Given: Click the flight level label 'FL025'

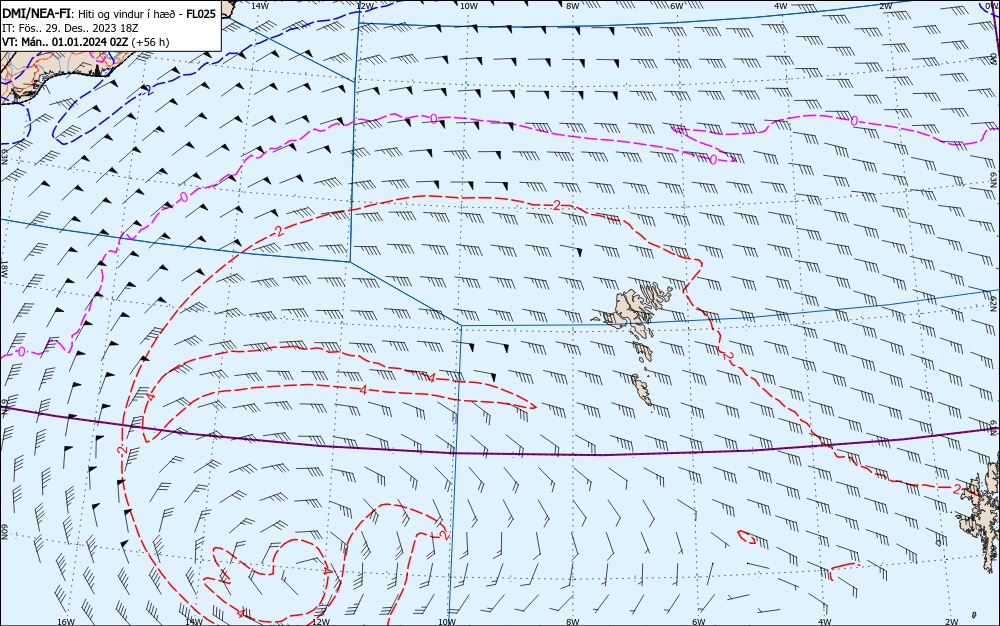Looking at the screenshot, I should click(201, 14).
